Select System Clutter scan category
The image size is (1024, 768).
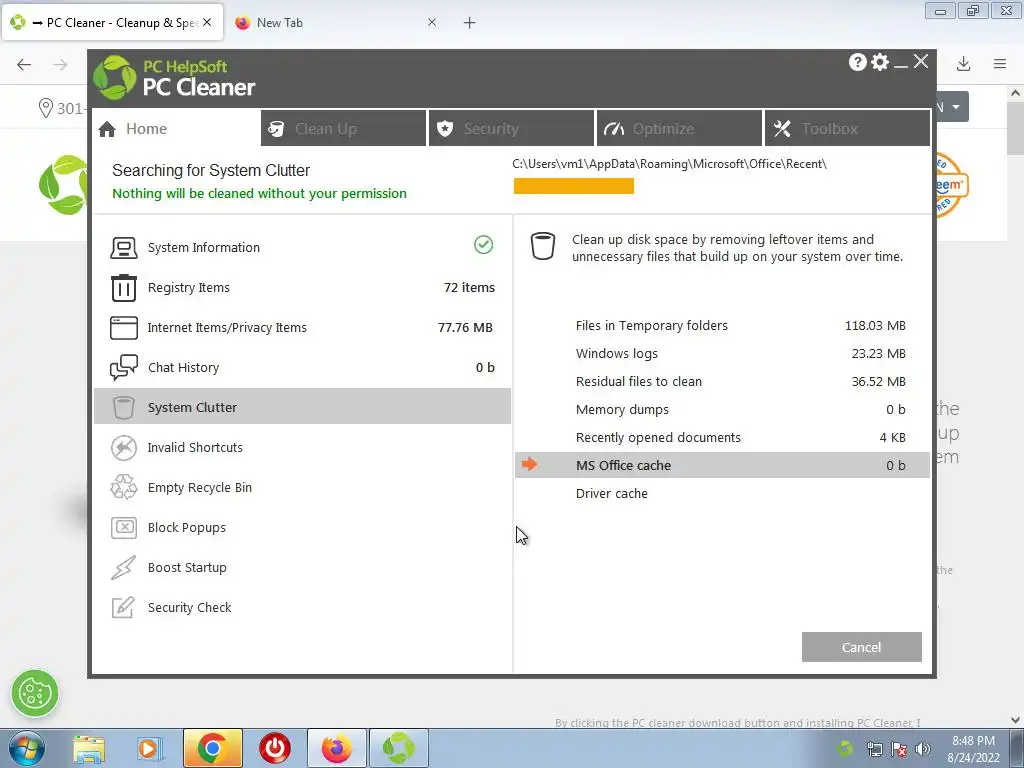302,407
